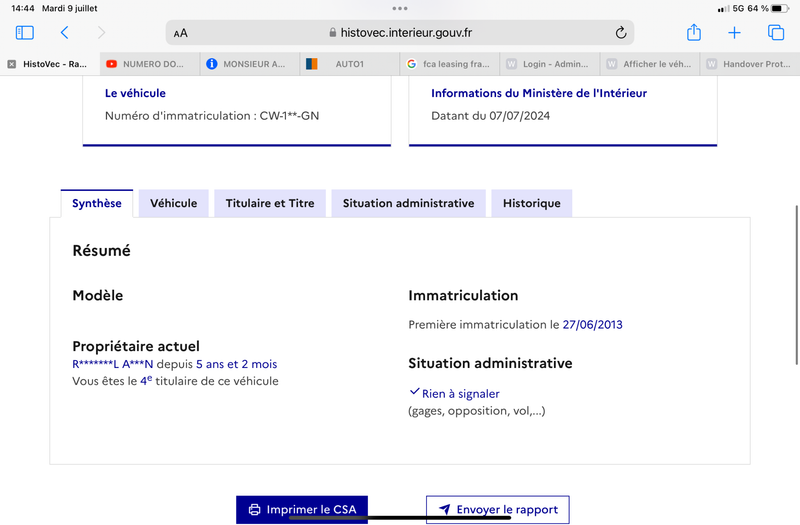Click the Rien à signaler text
The image size is (800, 525).
[x=461, y=394]
